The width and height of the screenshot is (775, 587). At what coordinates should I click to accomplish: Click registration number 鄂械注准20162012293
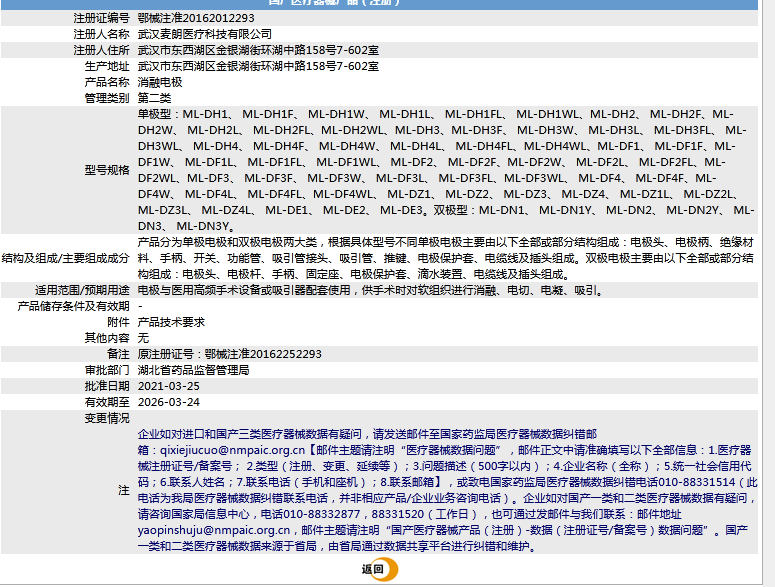pyautogui.click(x=196, y=18)
